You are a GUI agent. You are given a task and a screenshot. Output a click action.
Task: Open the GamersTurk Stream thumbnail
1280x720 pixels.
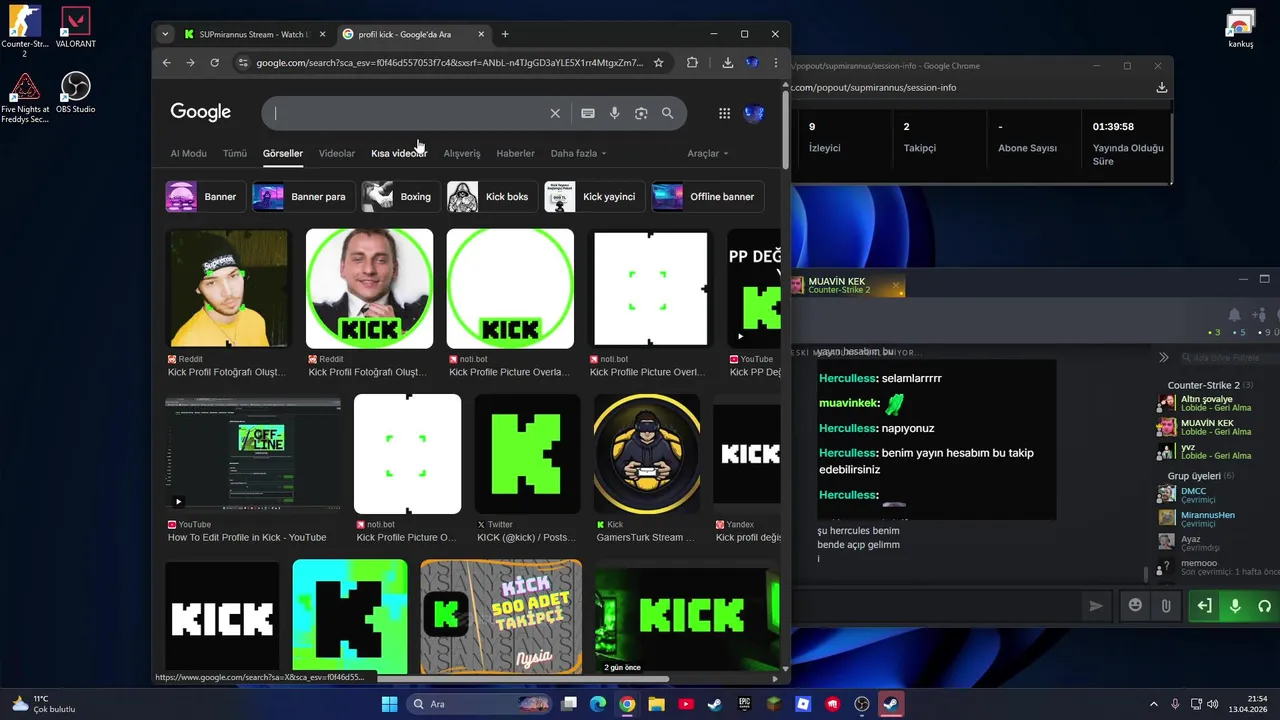(x=647, y=454)
